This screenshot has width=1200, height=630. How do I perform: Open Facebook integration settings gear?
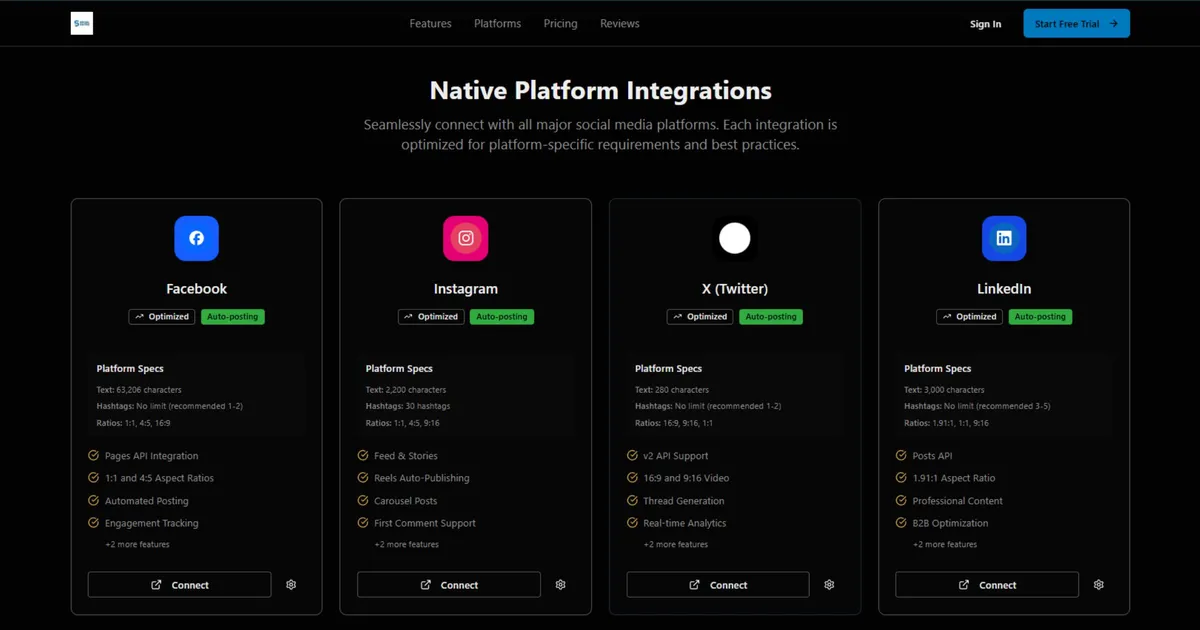pos(291,585)
